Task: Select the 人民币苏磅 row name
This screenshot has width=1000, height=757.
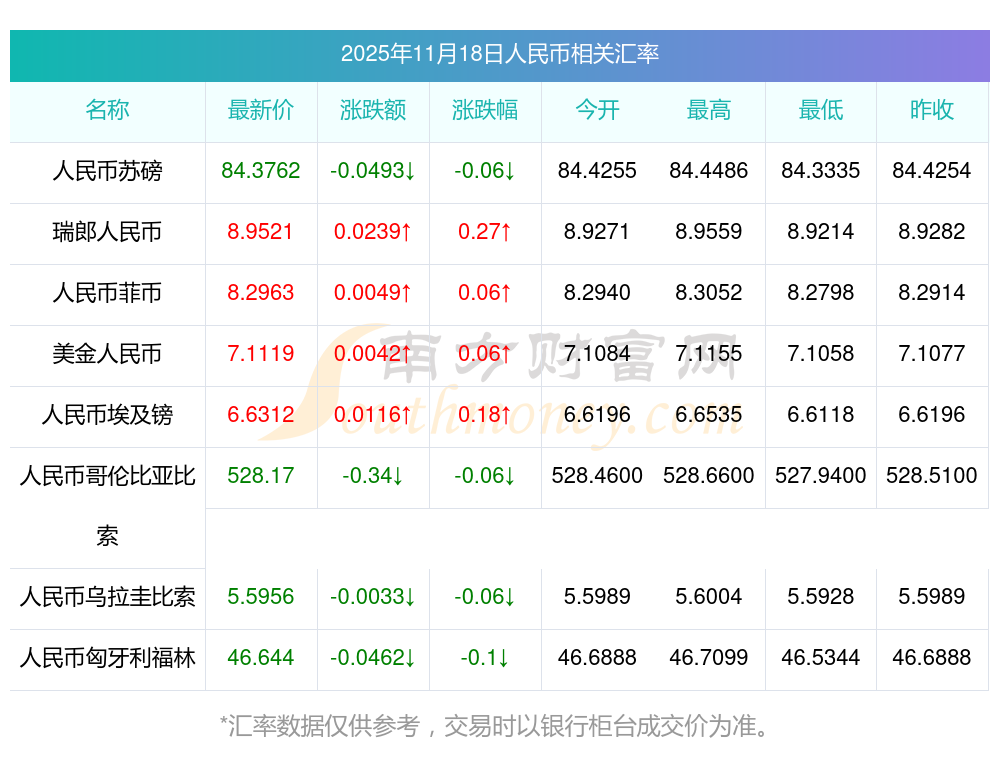Action: [x=107, y=172]
